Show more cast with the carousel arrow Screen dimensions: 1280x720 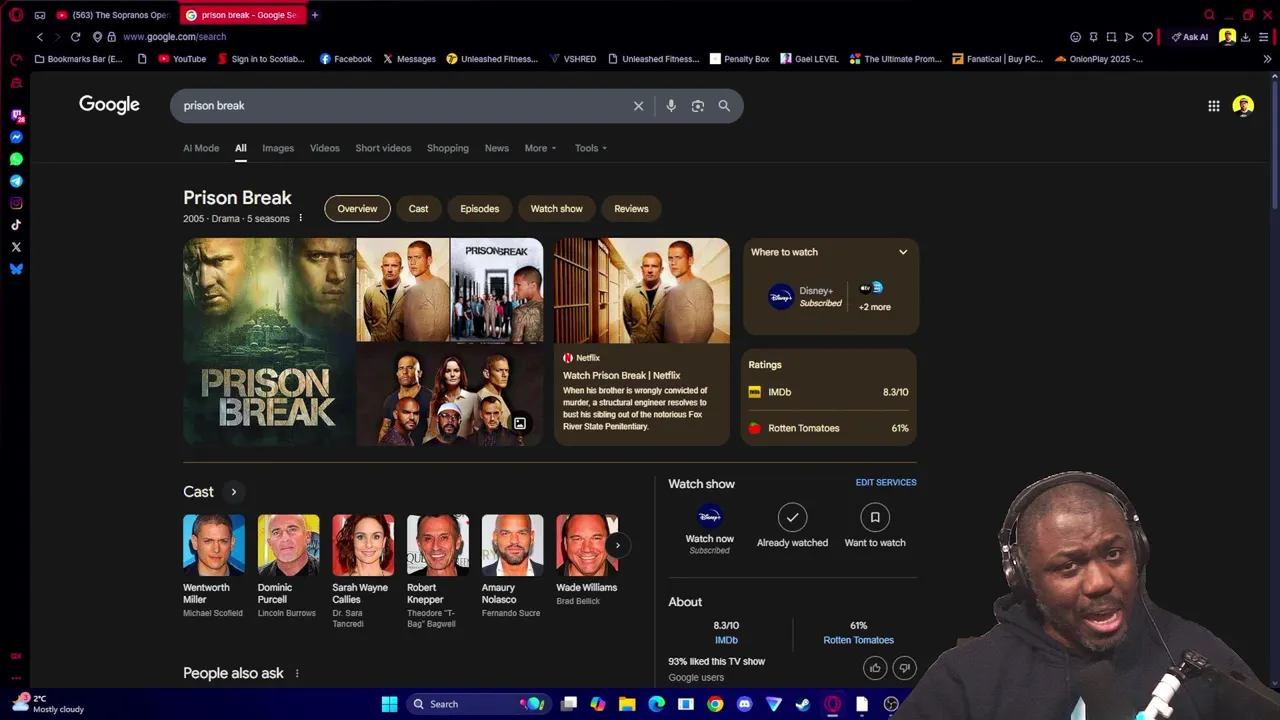(617, 545)
